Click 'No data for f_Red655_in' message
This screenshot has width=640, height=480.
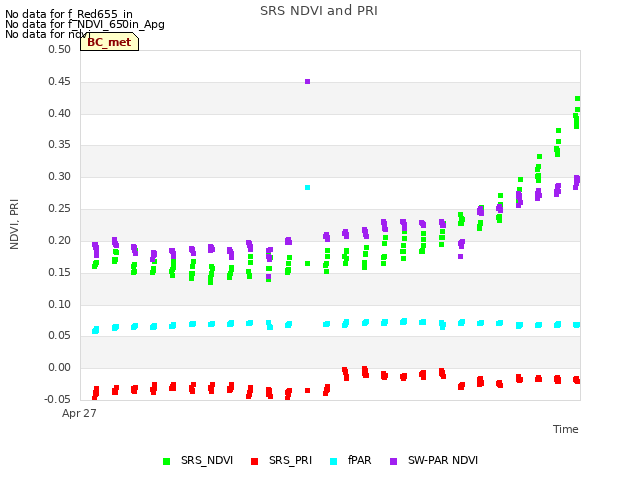69,14
